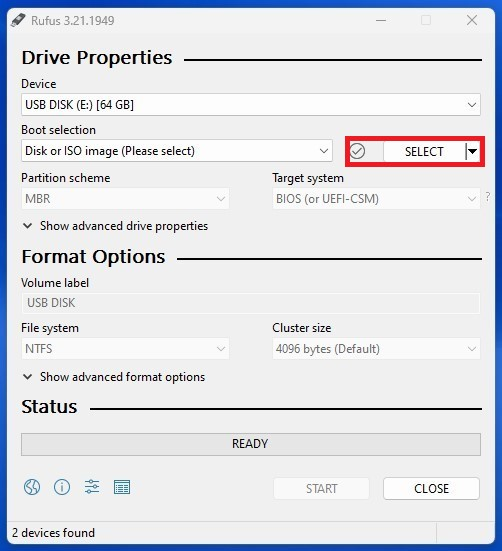Viewport: 502px width, 551px height.
Task: Click the Rufus USB icon in title bar
Action: (18, 20)
